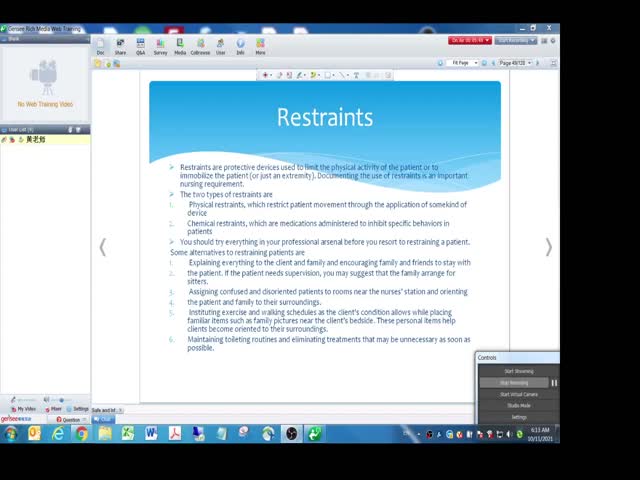Open Google Chrome from the taskbar
The width and height of the screenshot is (640, 480).
[81, 433]
